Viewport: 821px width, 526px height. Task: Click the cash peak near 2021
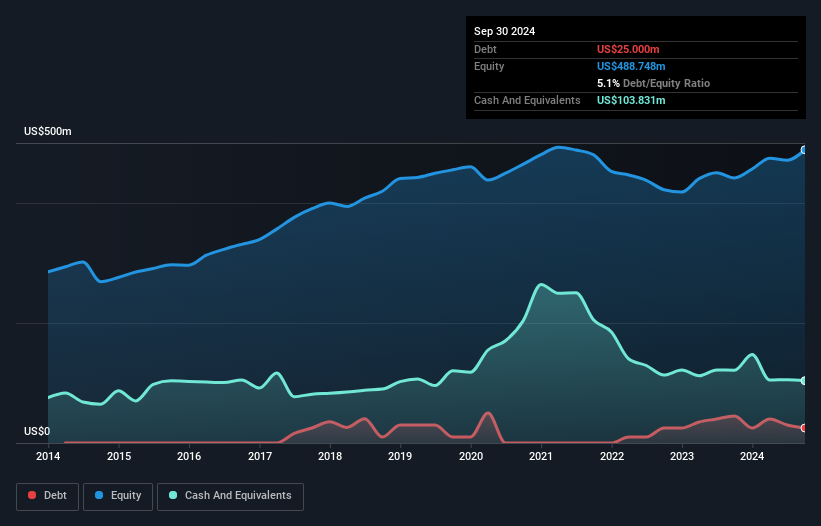[541, 285]
